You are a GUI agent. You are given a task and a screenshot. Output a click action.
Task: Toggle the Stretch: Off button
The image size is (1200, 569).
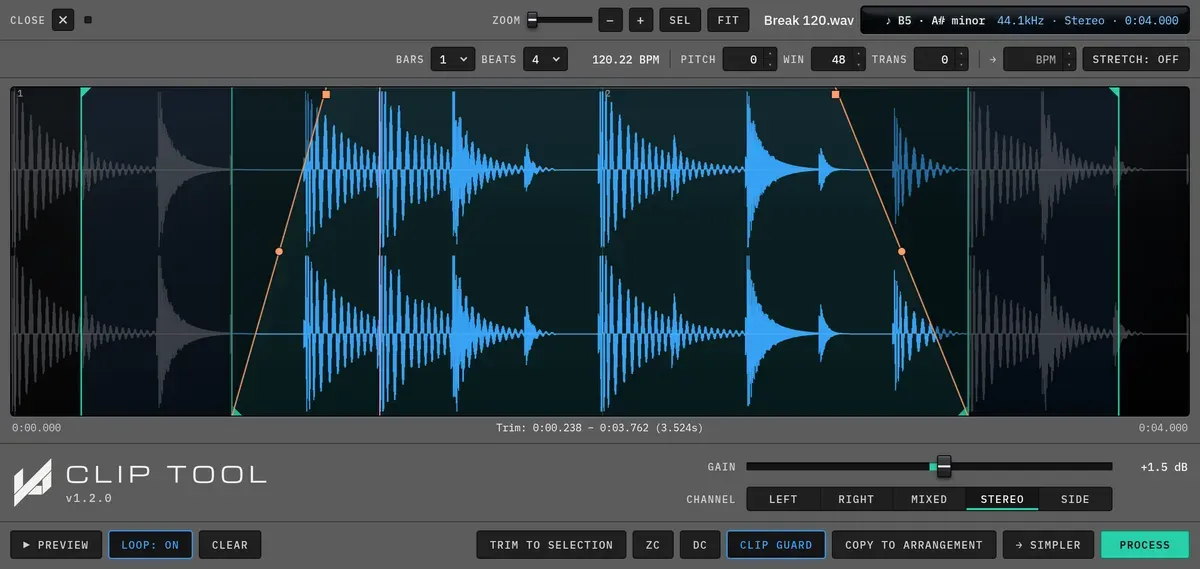pyautogui.click(x=1135, y=59)
